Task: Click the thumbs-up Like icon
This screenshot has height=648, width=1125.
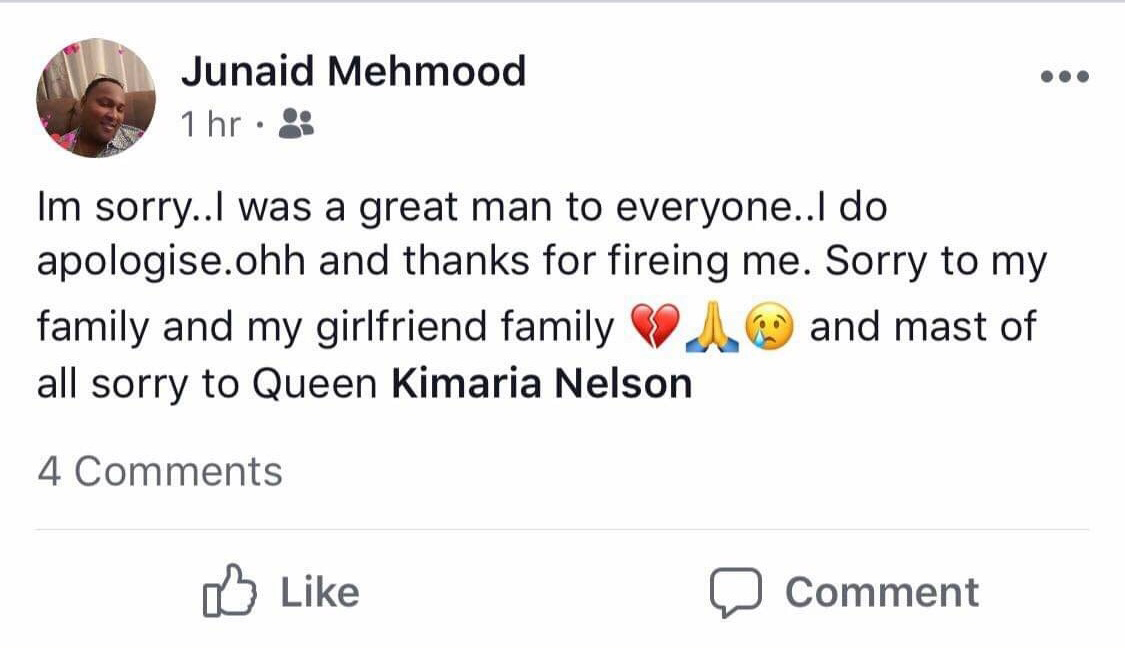Action: [x=229, y=592]
